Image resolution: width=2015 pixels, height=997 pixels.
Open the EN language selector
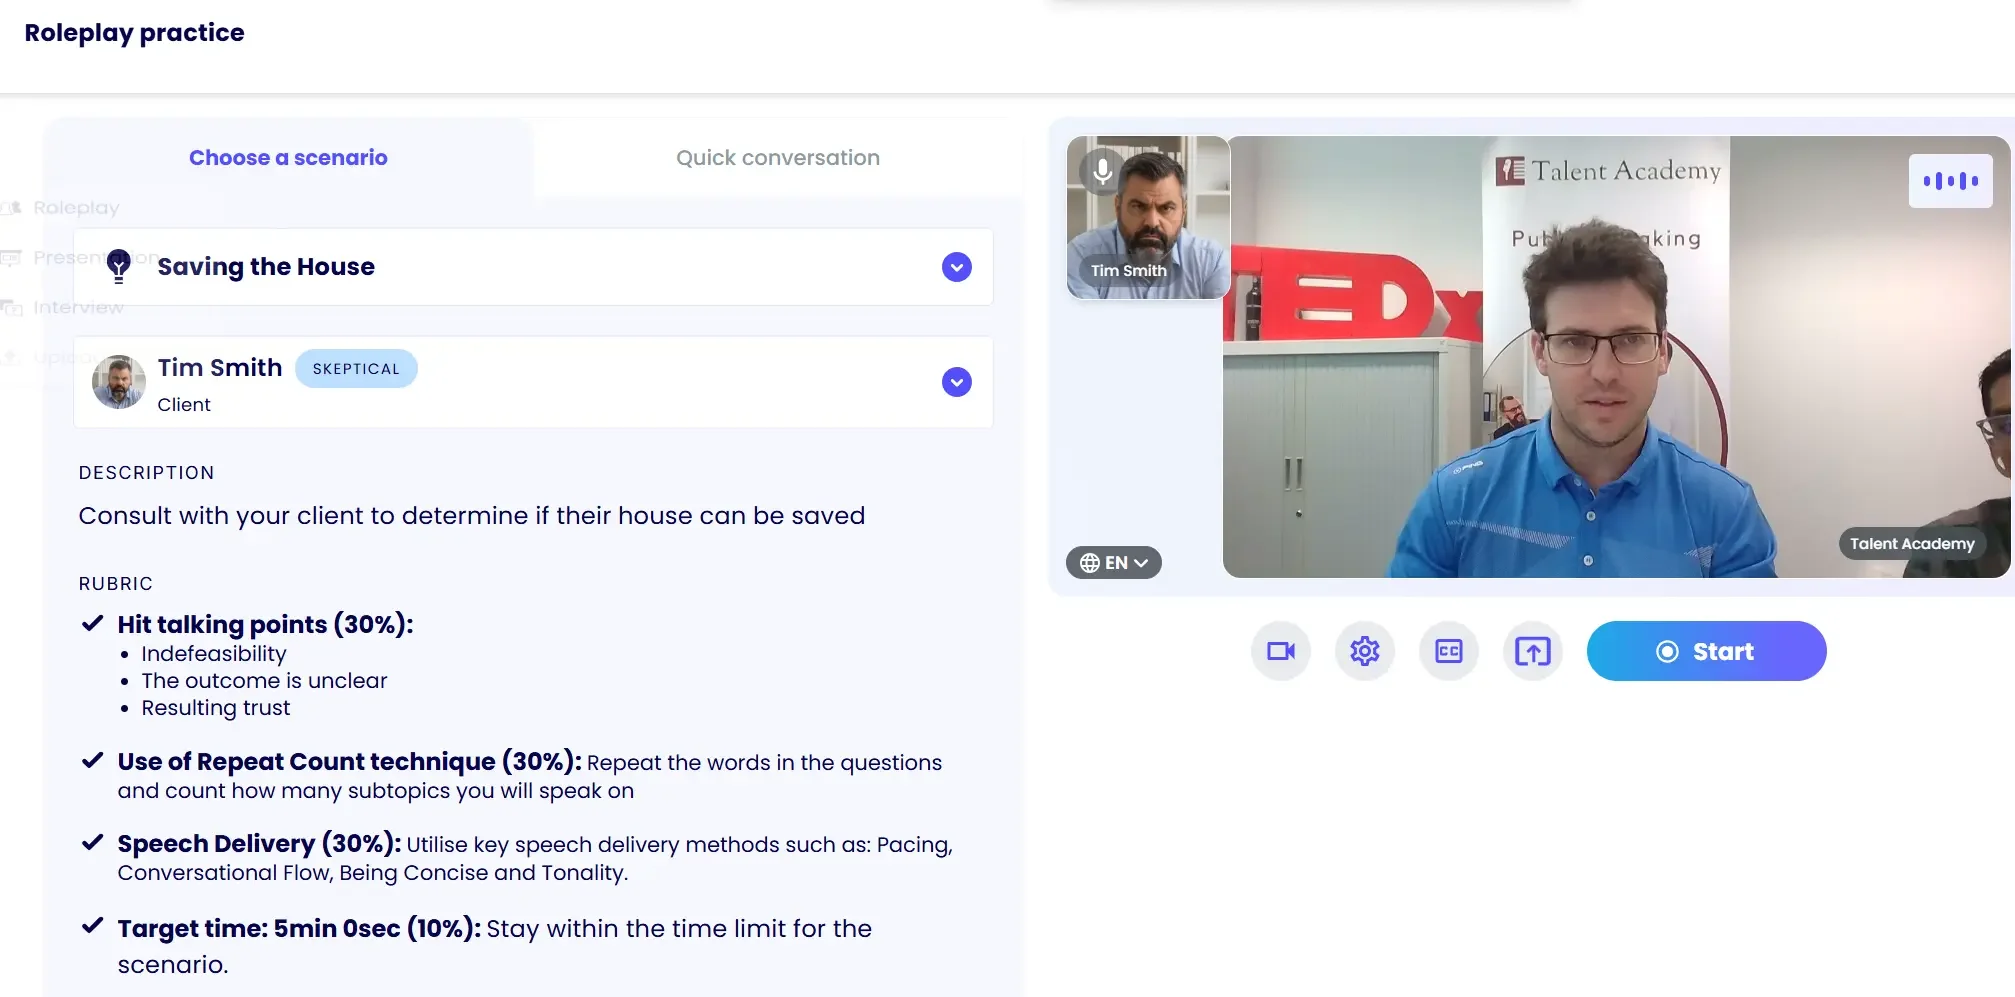1114,563
